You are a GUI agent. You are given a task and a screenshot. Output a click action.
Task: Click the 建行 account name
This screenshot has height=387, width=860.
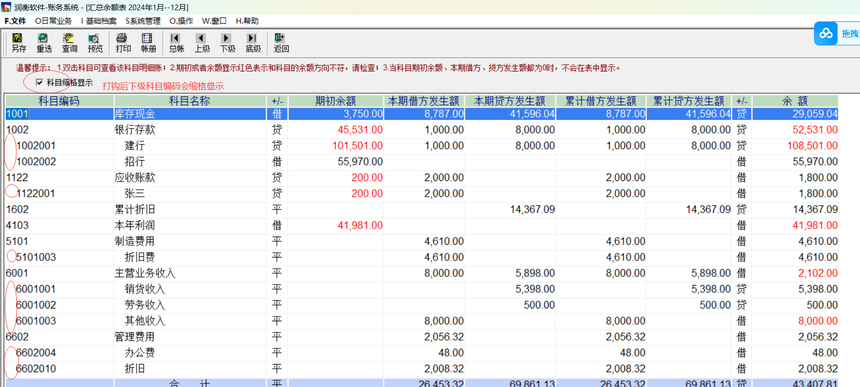[135, 146]
